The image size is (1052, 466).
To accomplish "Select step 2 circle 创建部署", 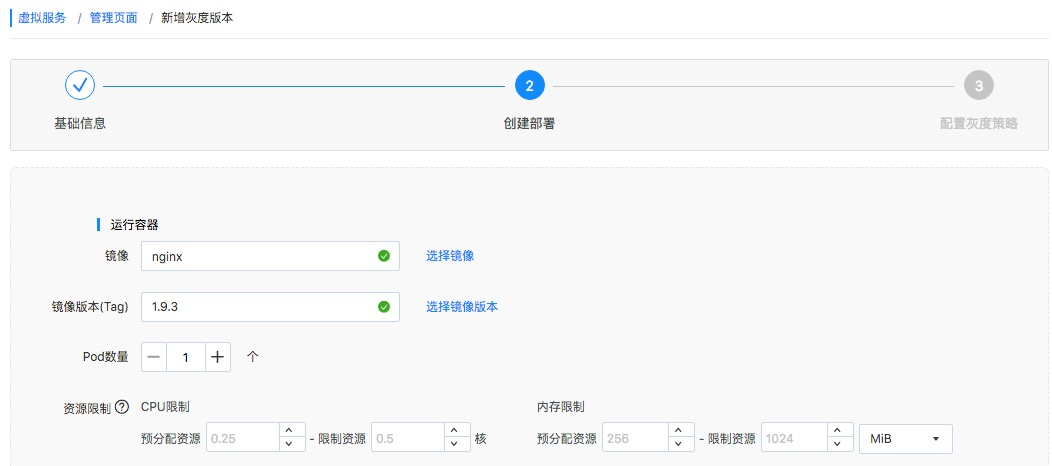I will 529,85.
